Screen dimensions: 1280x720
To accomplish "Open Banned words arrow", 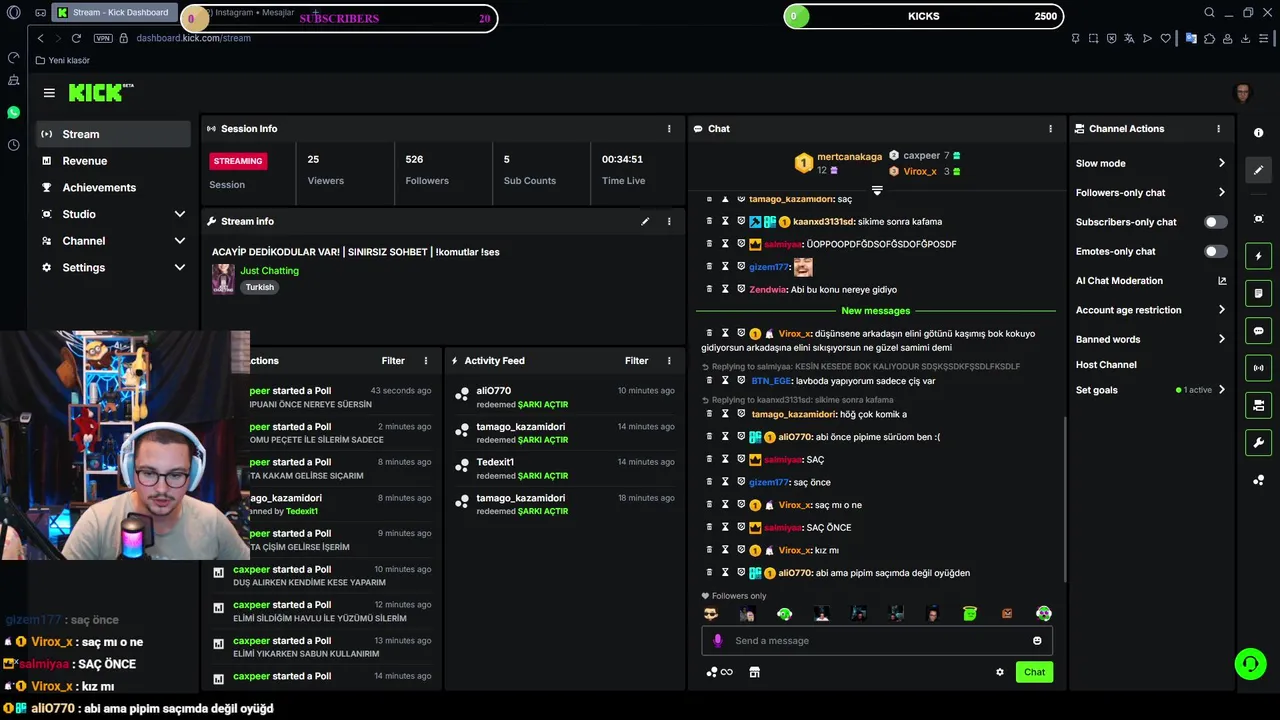I will pos(1221,339).
